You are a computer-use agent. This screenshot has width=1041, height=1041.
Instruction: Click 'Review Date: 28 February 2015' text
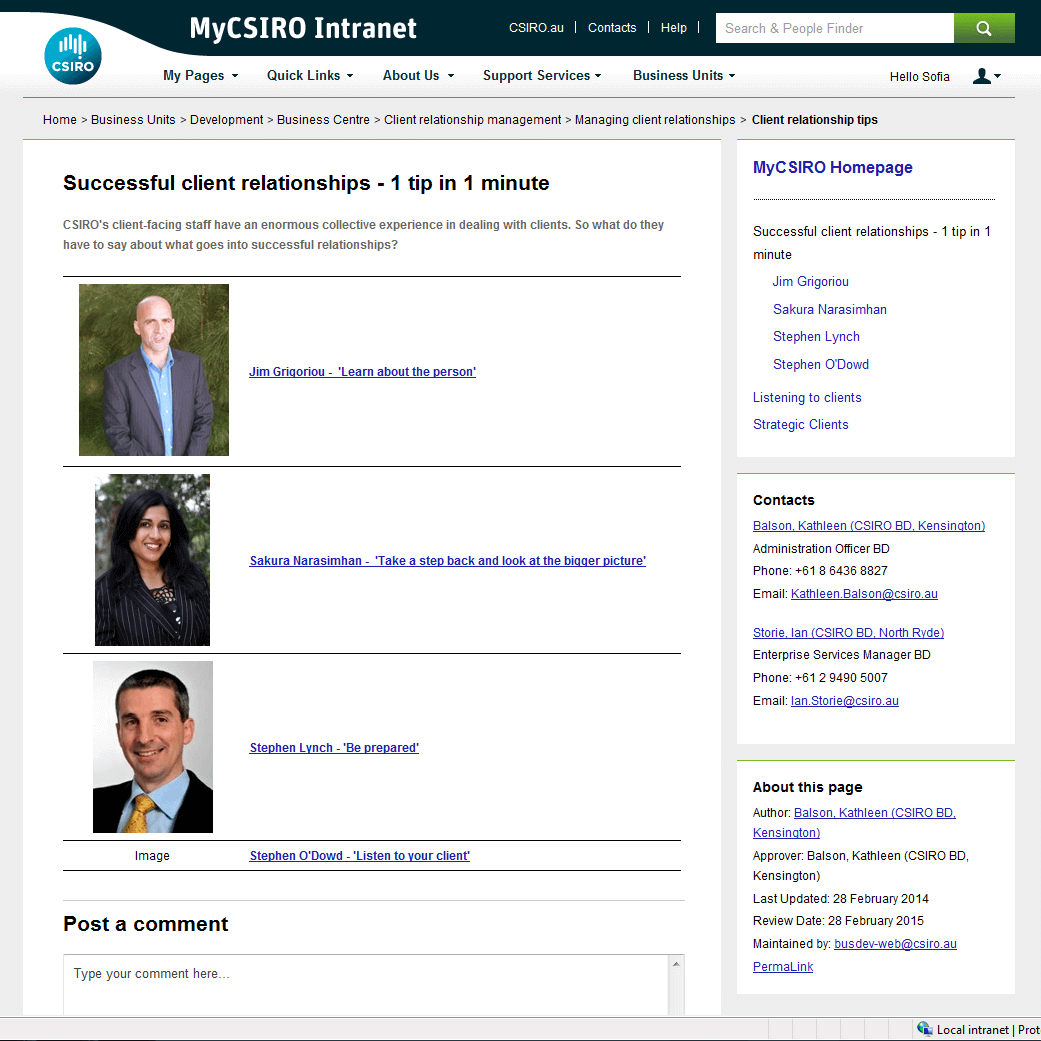838,921
